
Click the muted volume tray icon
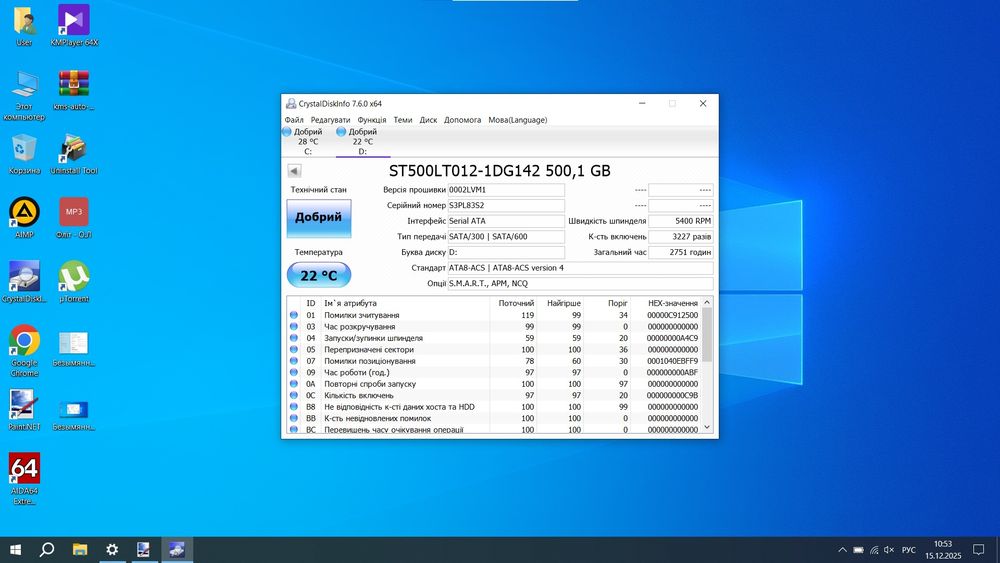889,550
